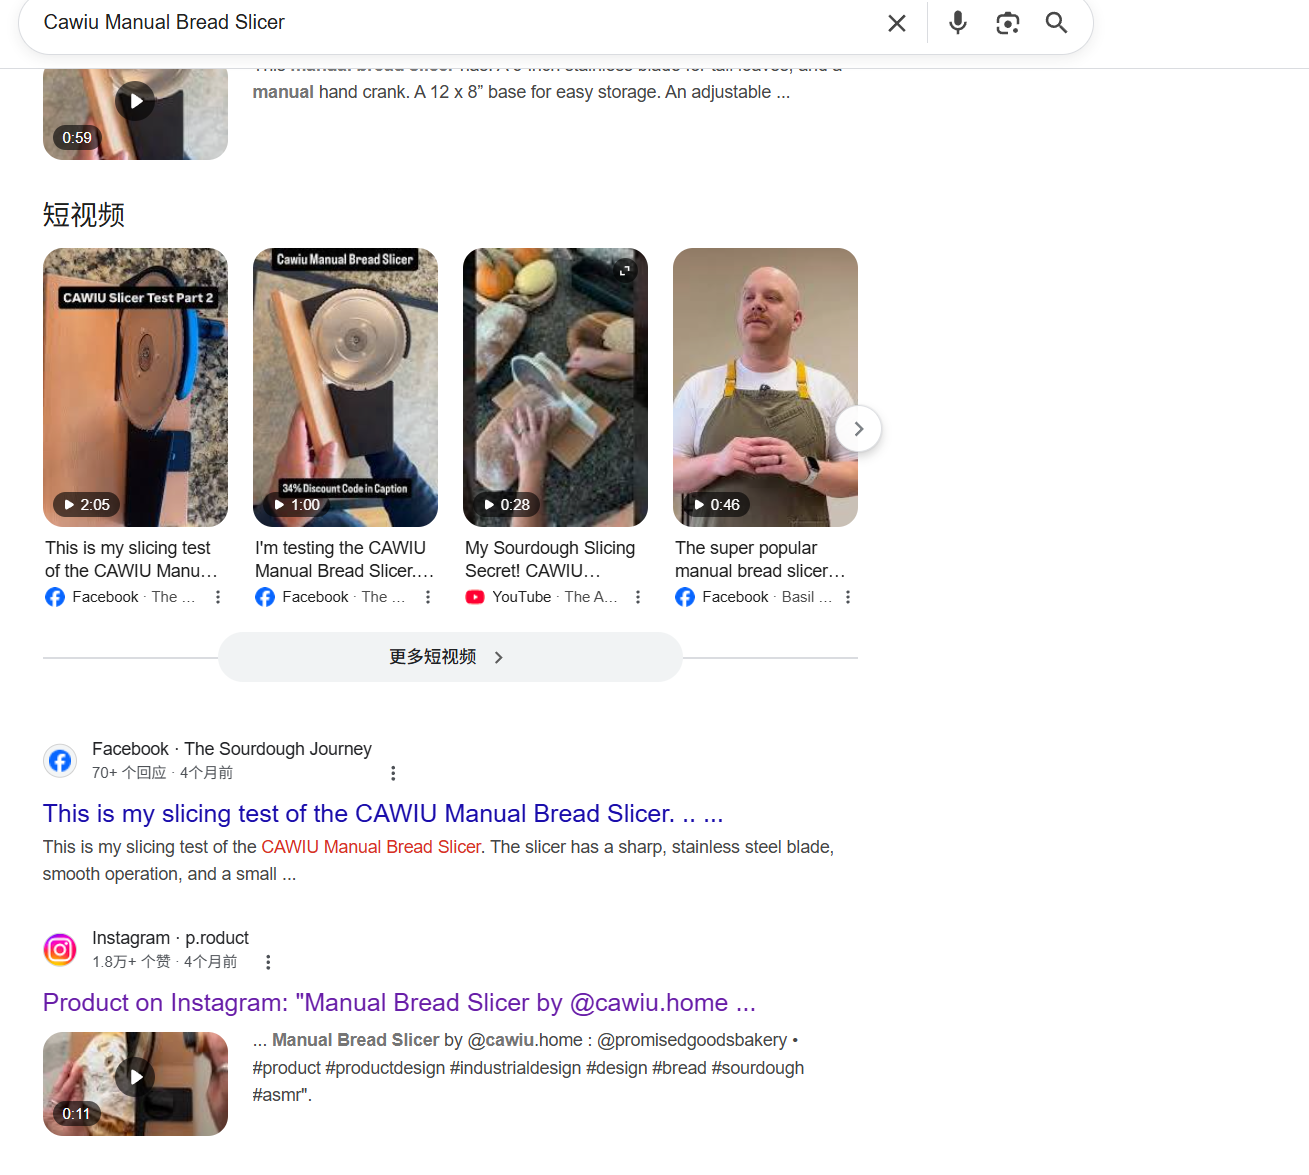Image resolution: width=1309 pixels, height=1175 pixels.
Task: Play the 0:11 Instagram video thumbnail
Action: (135, 1083)
